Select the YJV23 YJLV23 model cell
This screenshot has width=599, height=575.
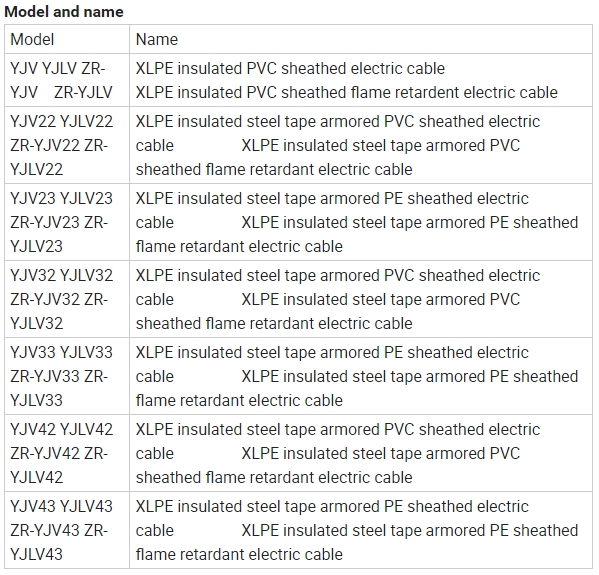(x=67, y=222)
